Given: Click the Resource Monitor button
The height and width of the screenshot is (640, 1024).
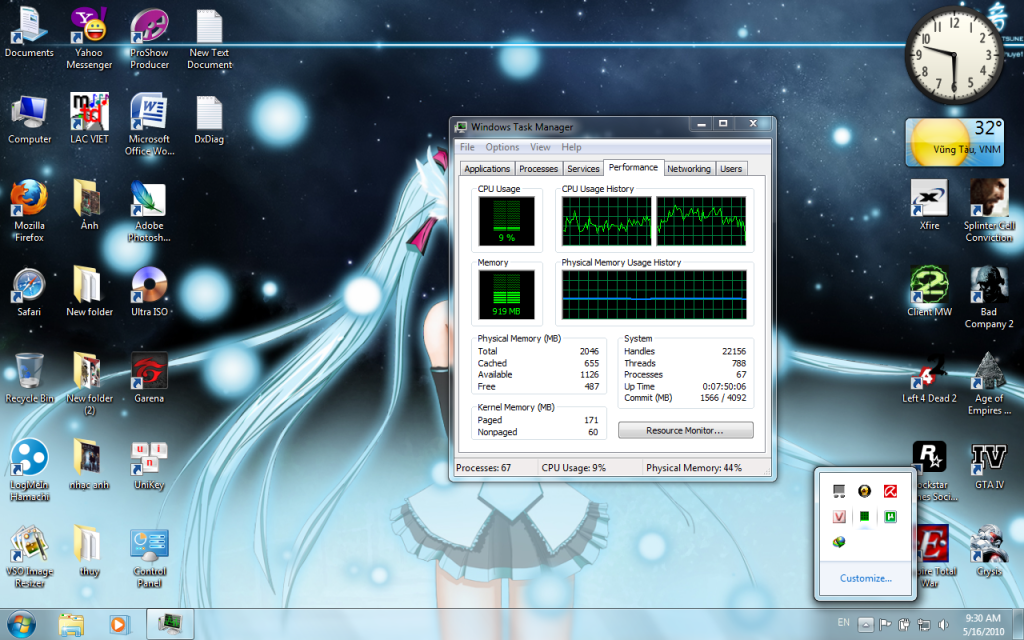Looking at the screenshot, I should point(685,430).
